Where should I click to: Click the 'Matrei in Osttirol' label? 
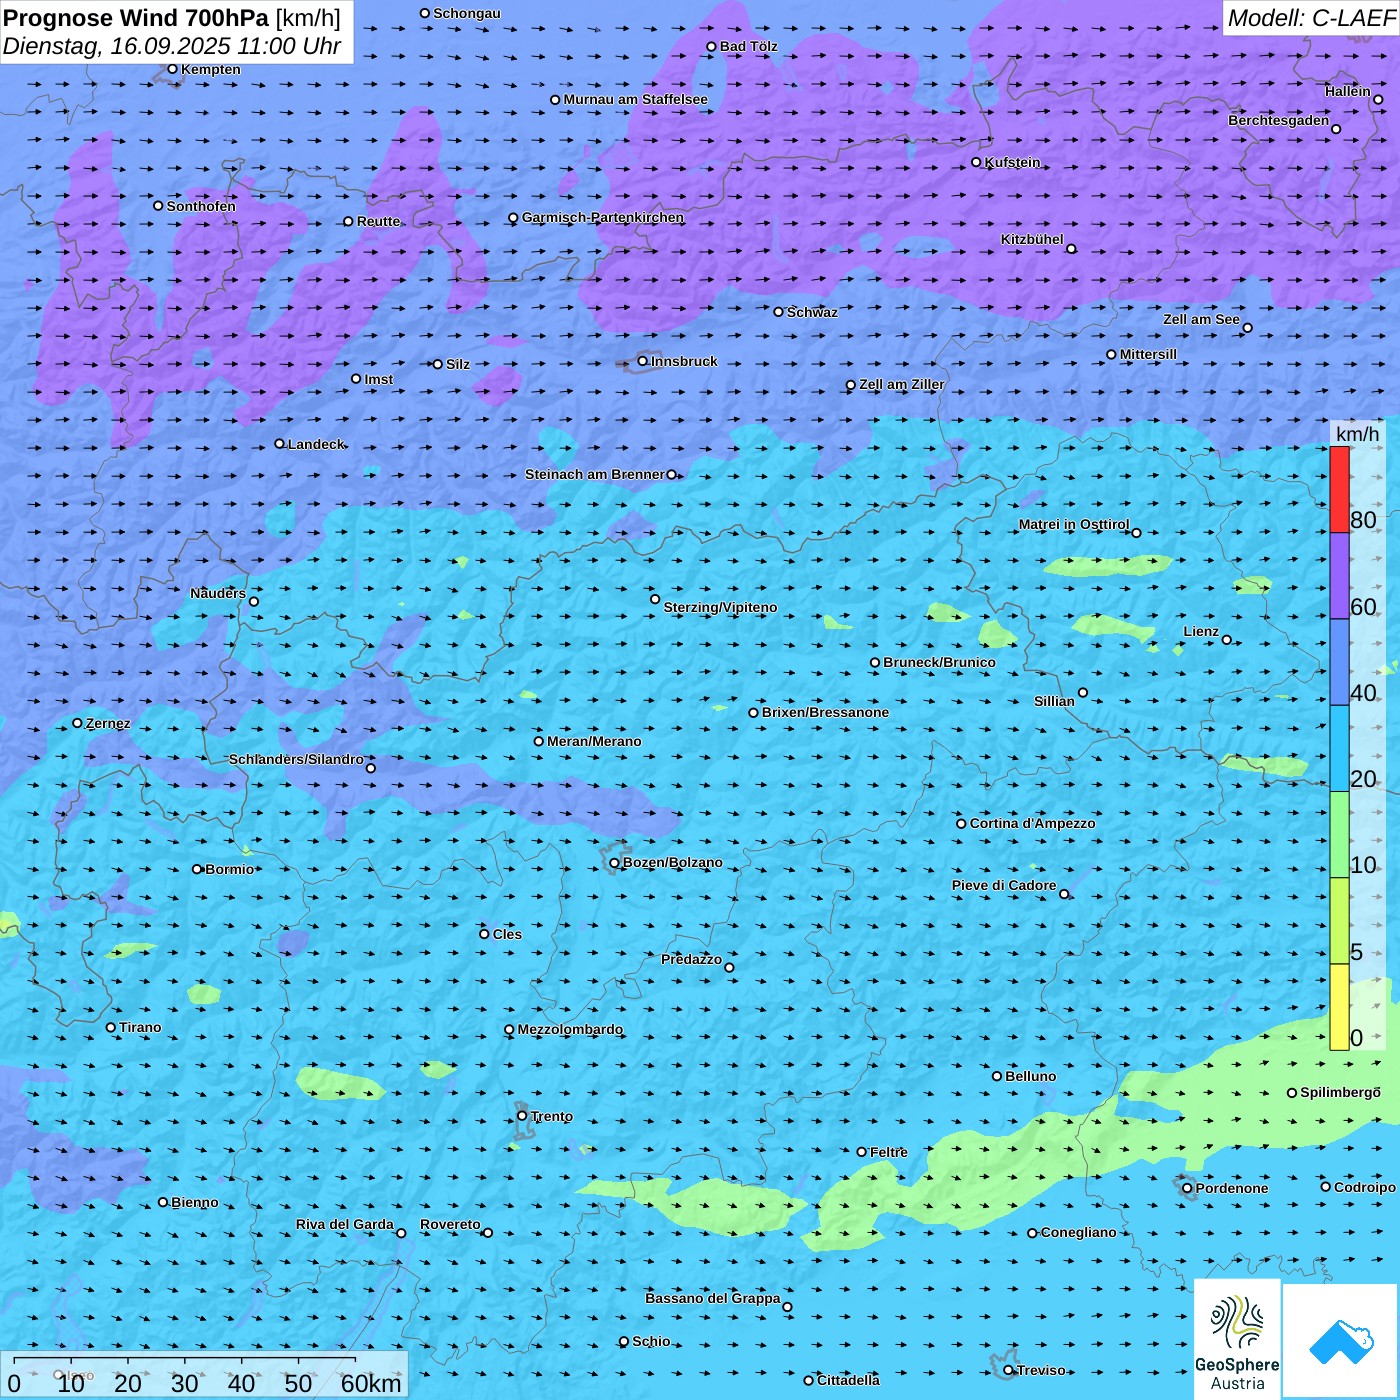click(1074, 524)
